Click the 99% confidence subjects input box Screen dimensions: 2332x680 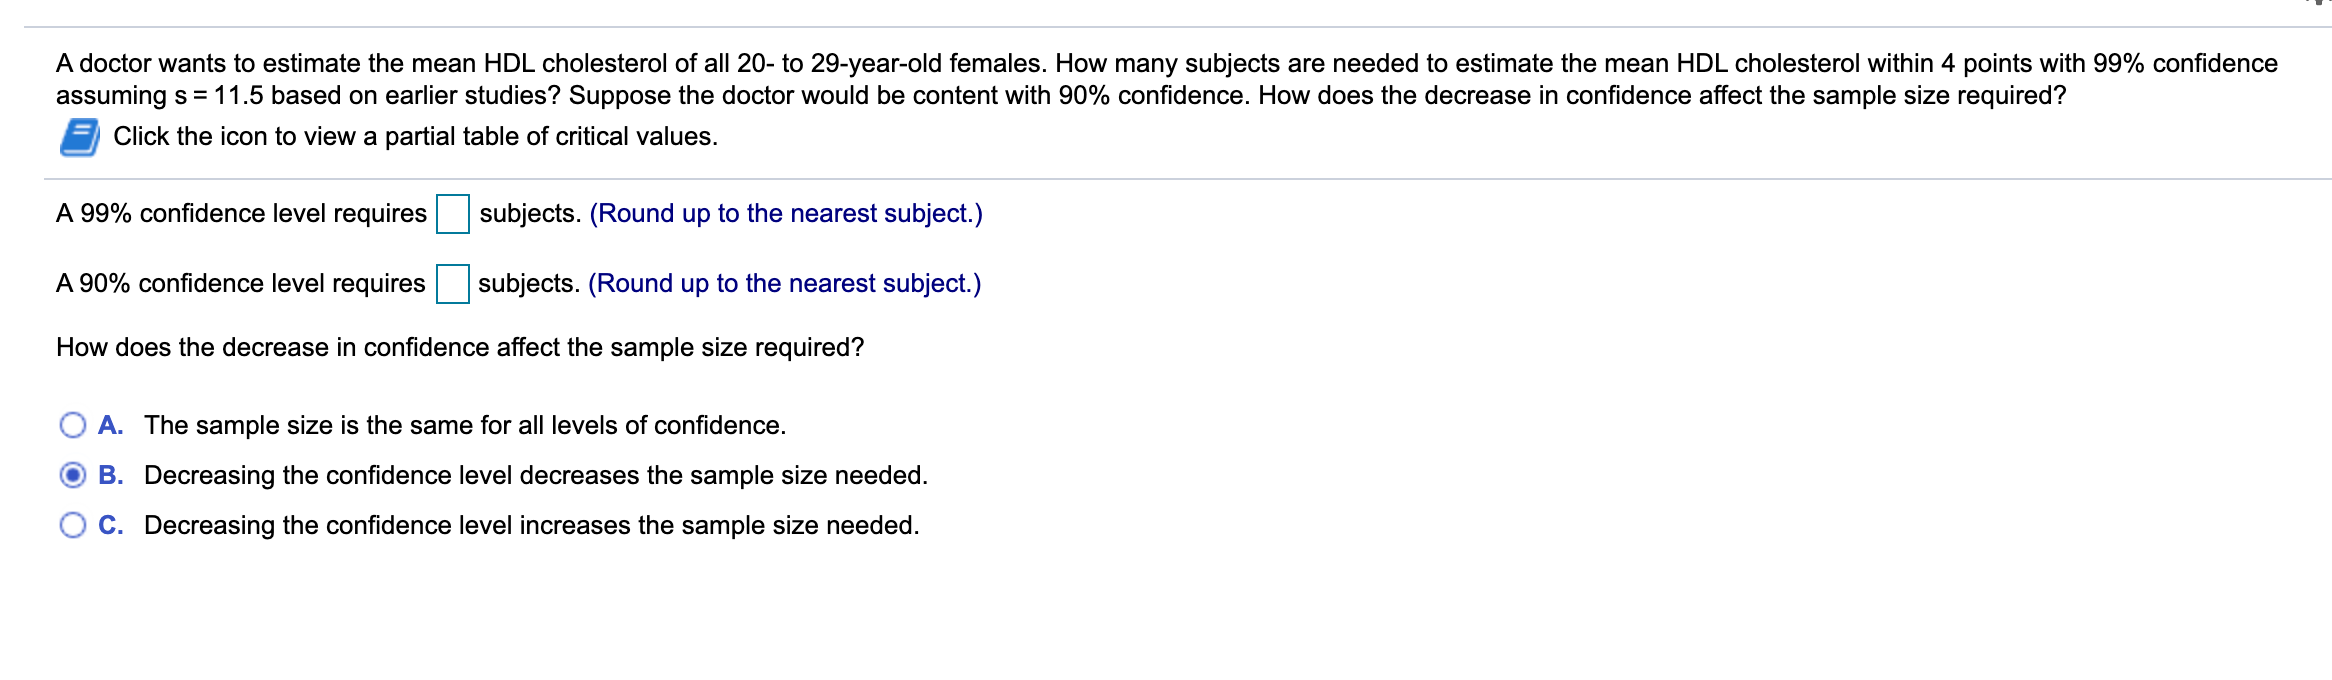pyautogui.click(x=453, y=214)
